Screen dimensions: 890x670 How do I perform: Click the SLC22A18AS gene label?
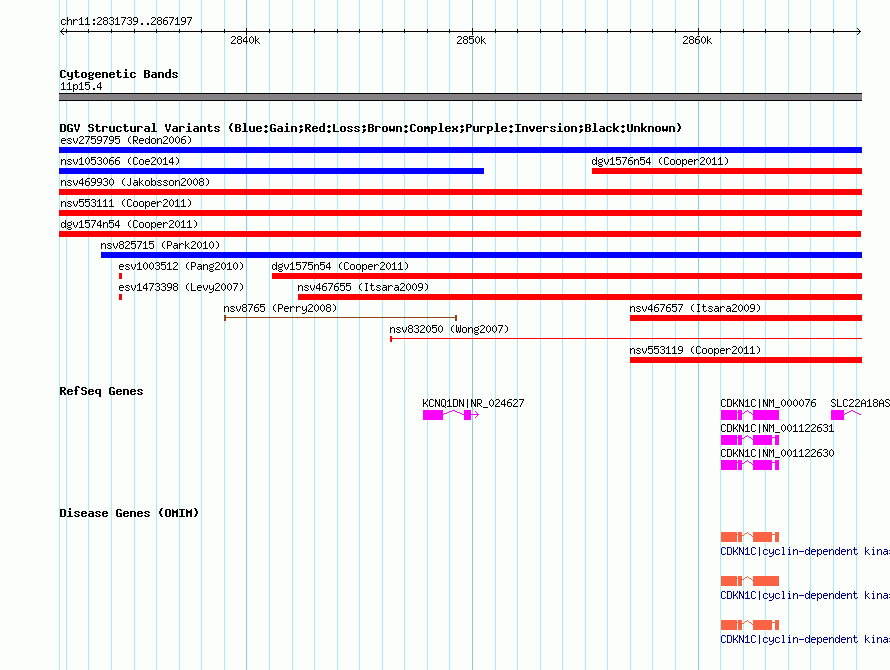tap(860, 403)
